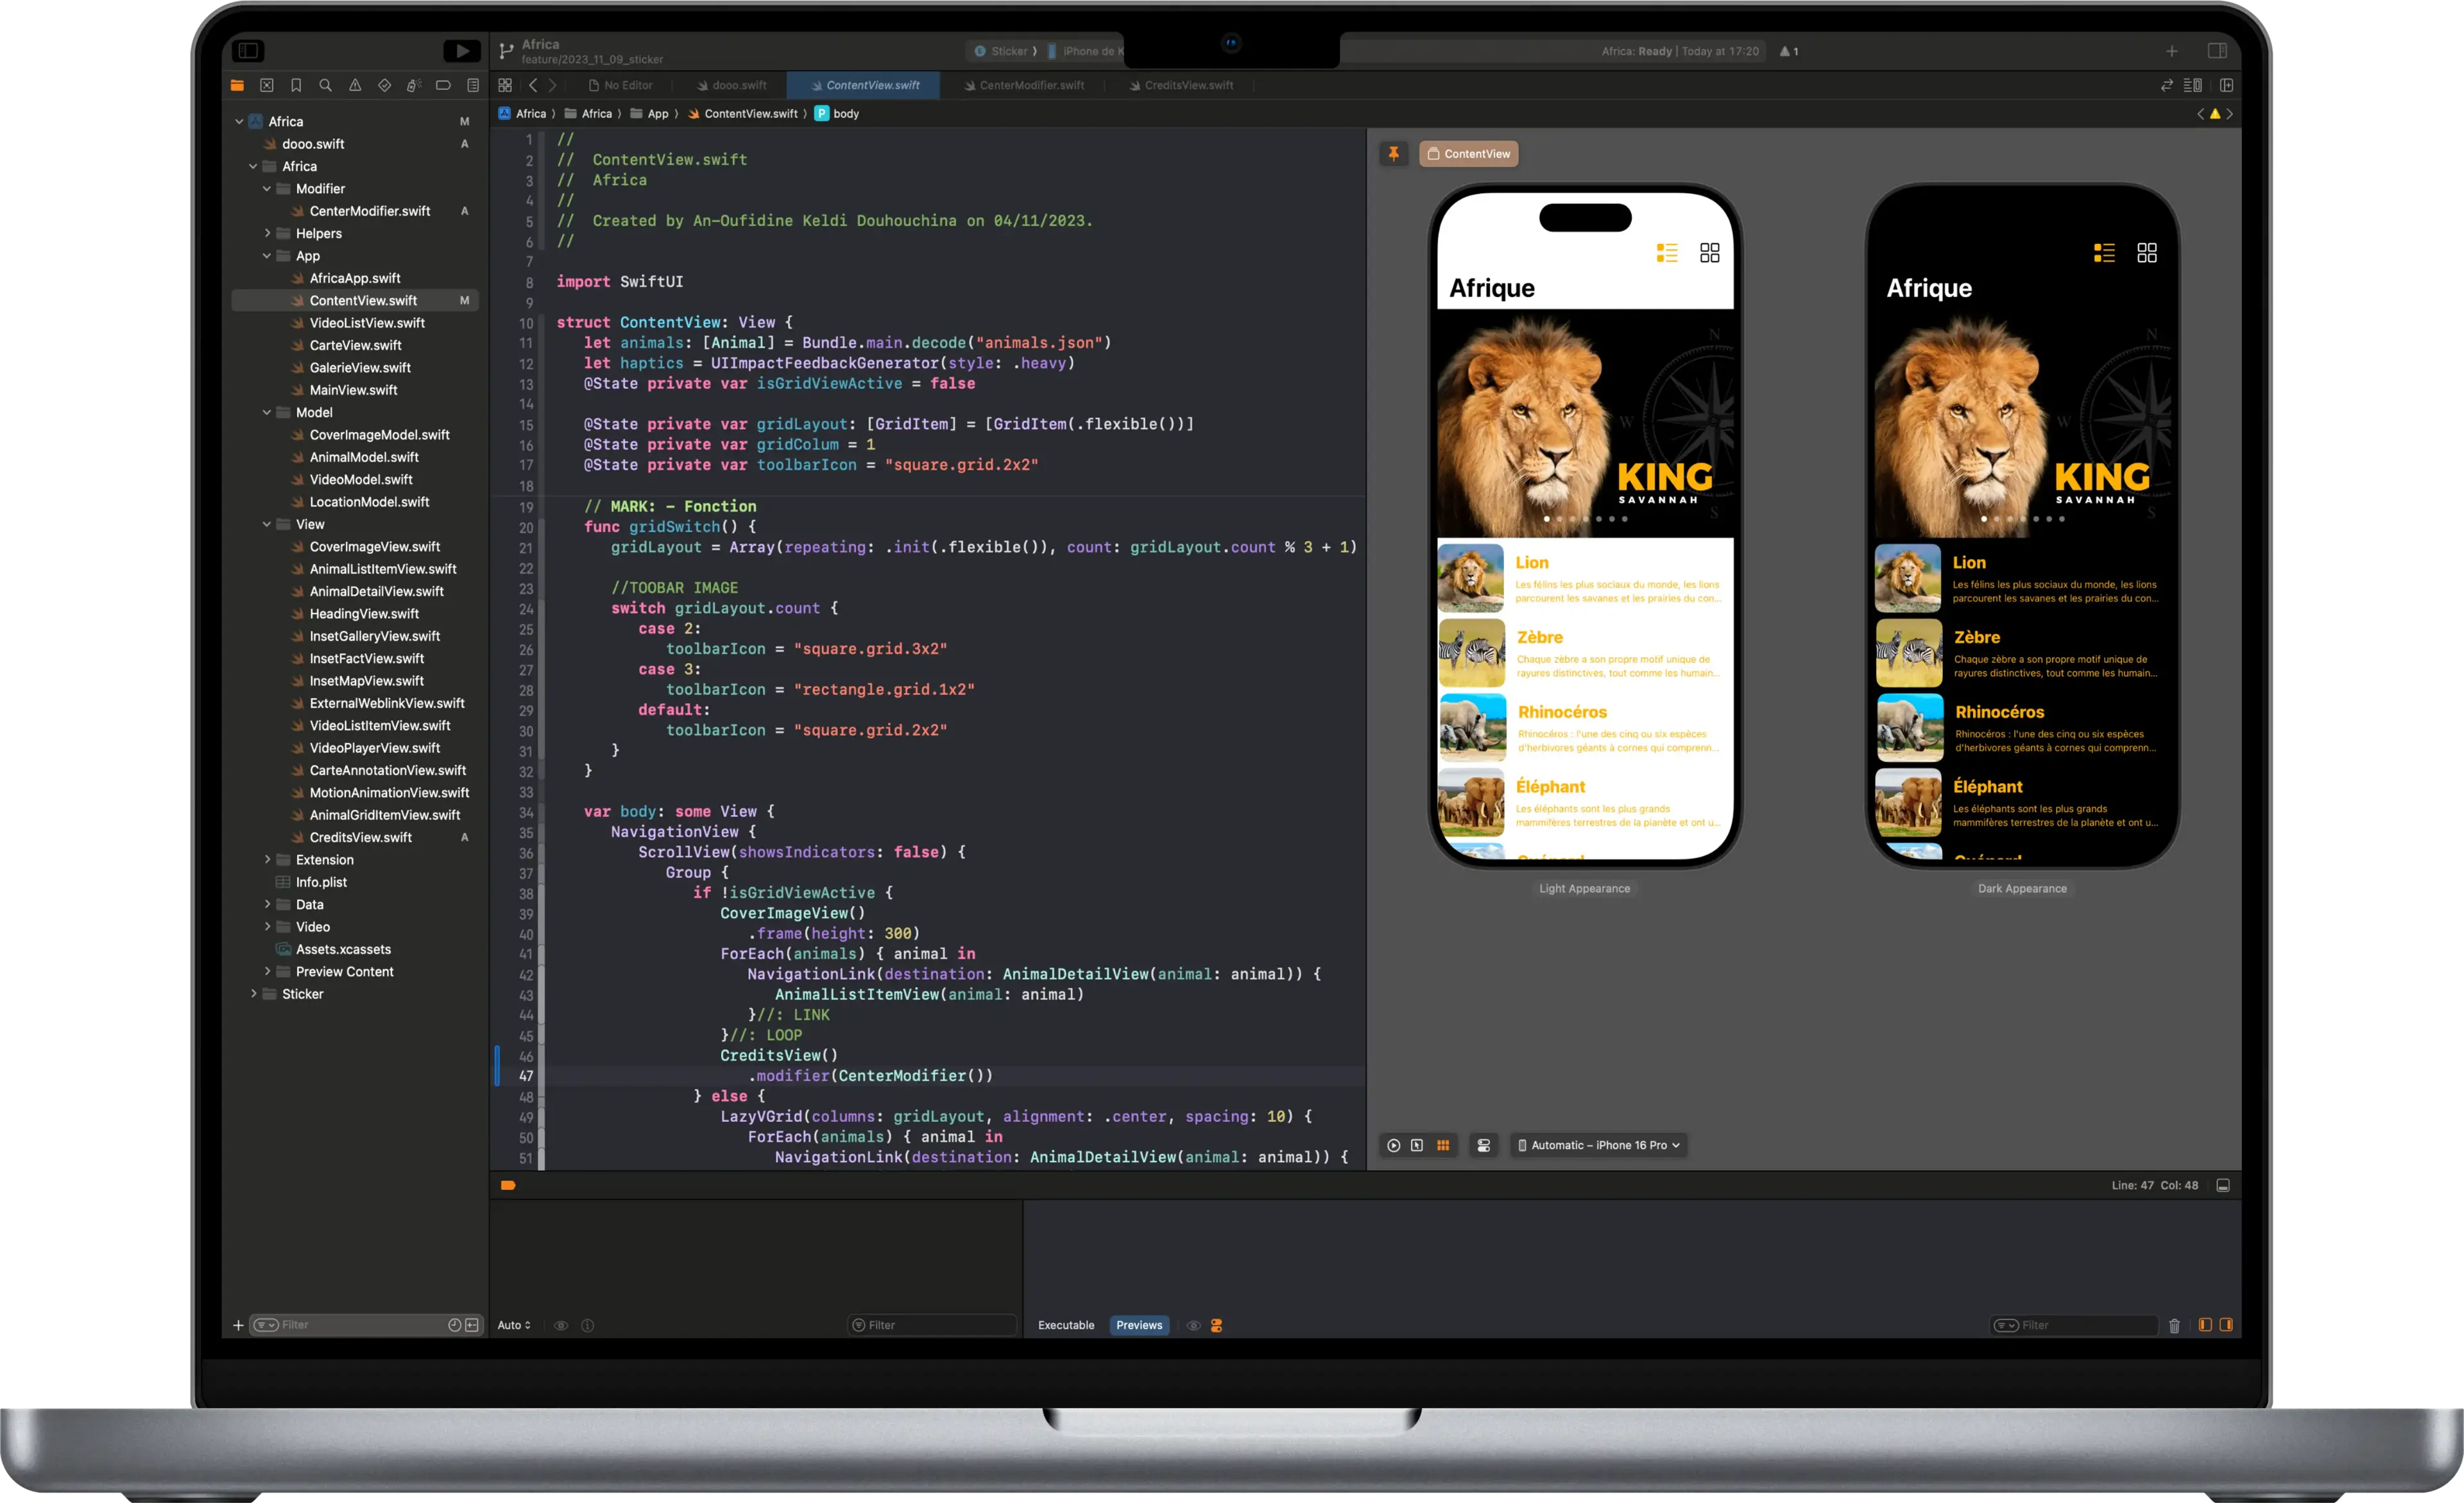The image size is (2464, 1503).
Task: Expand the Helpers group
Action: click(267, 233)
